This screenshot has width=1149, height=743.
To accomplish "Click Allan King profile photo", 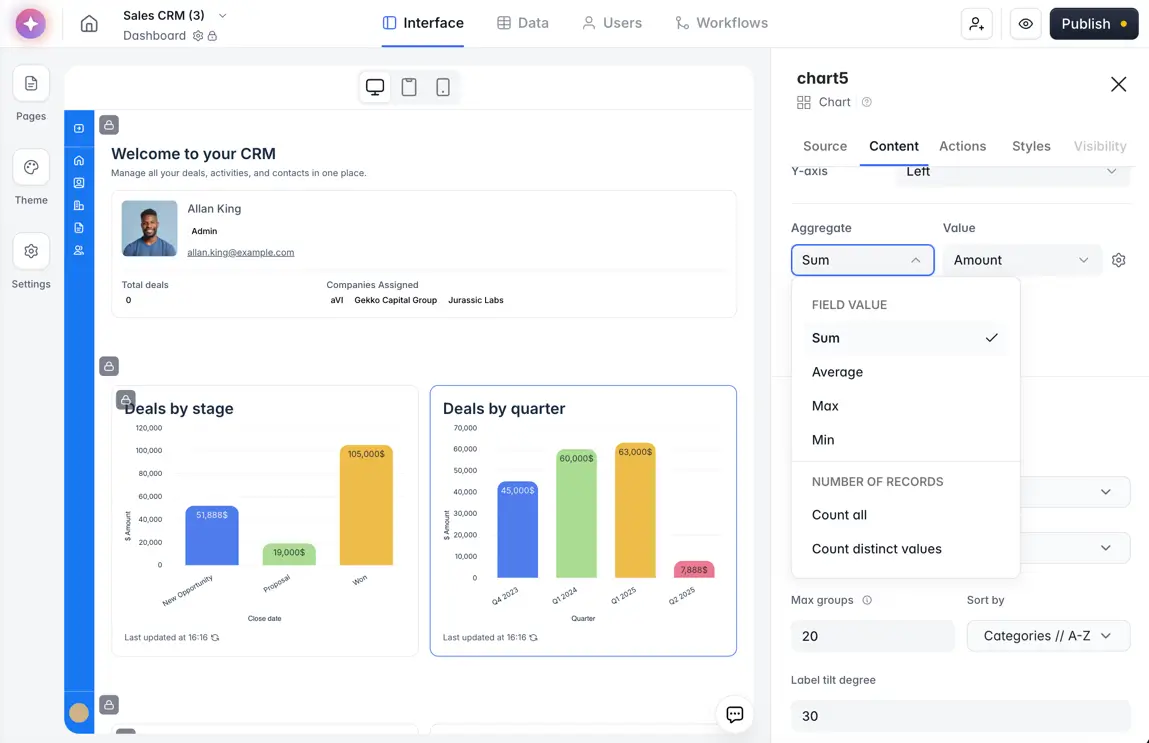I will point(149,228).
